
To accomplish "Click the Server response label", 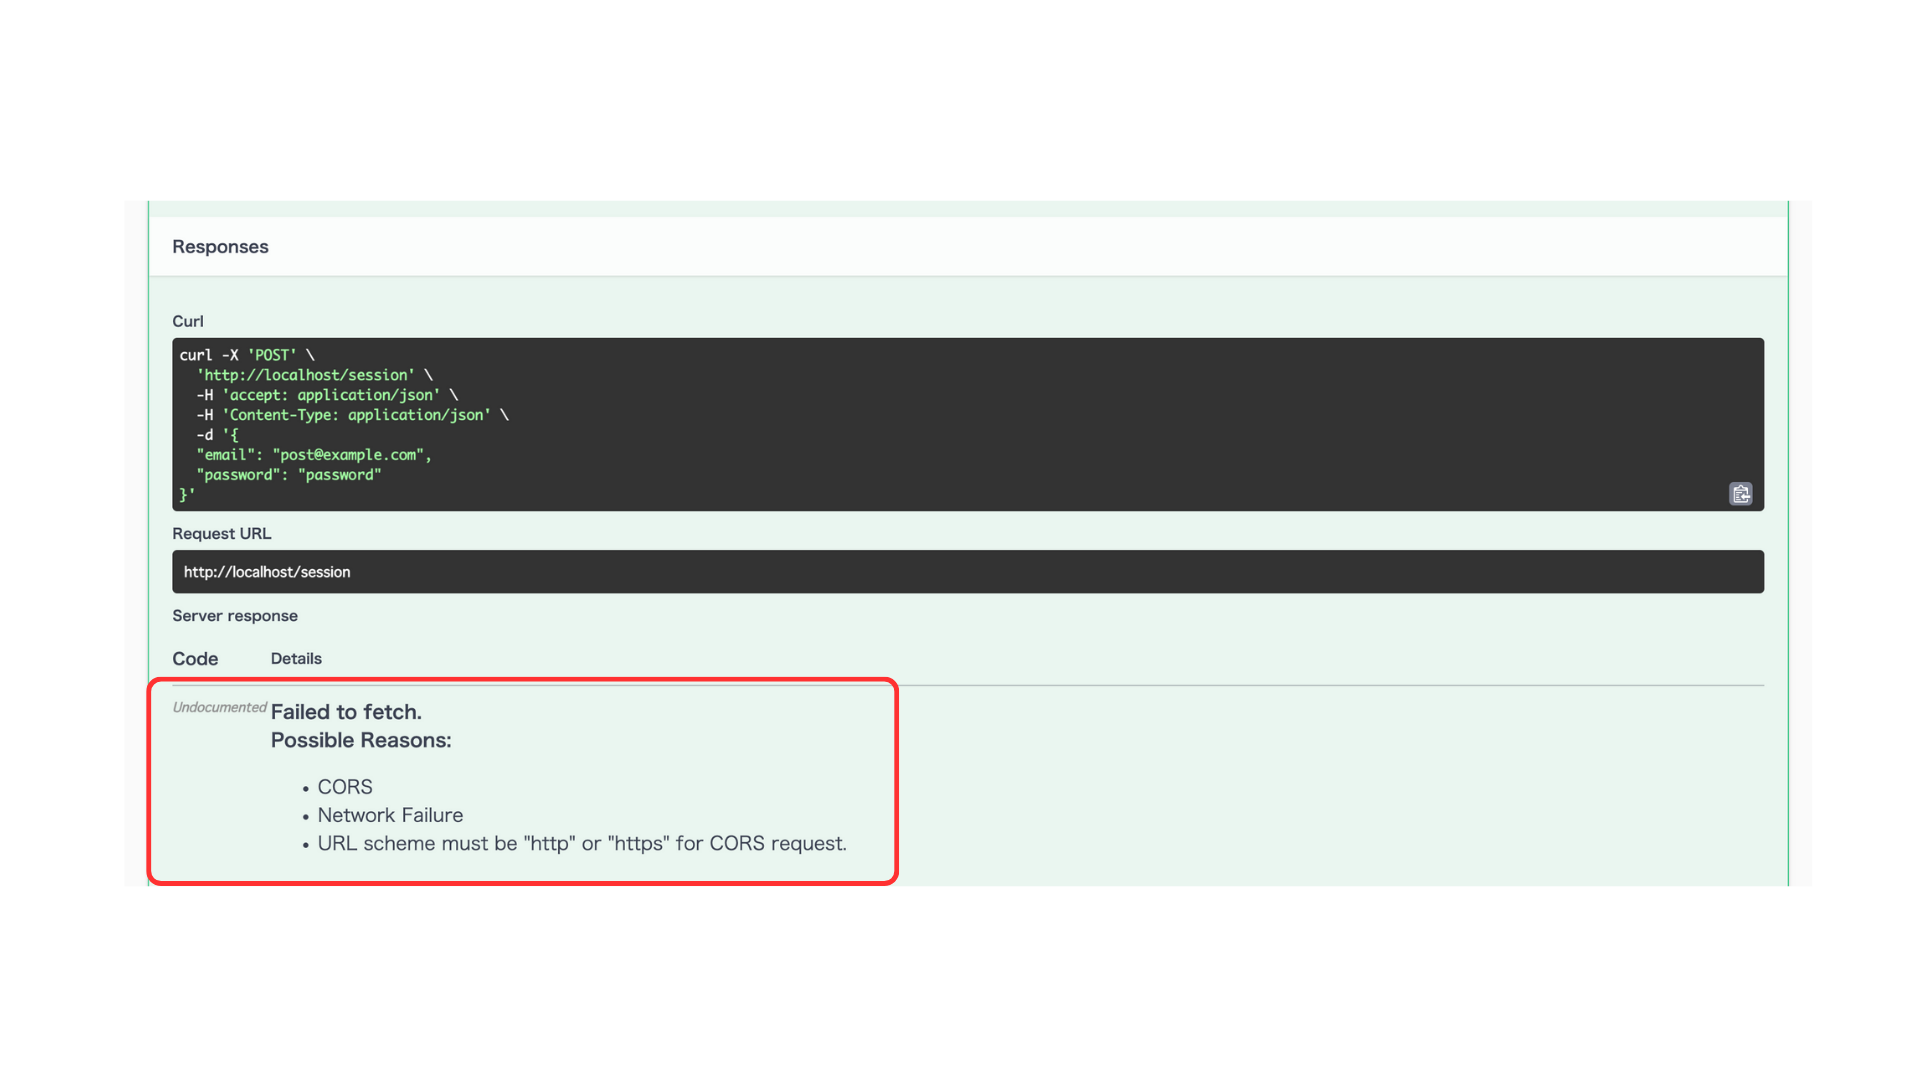I will (x=235, y=615).
